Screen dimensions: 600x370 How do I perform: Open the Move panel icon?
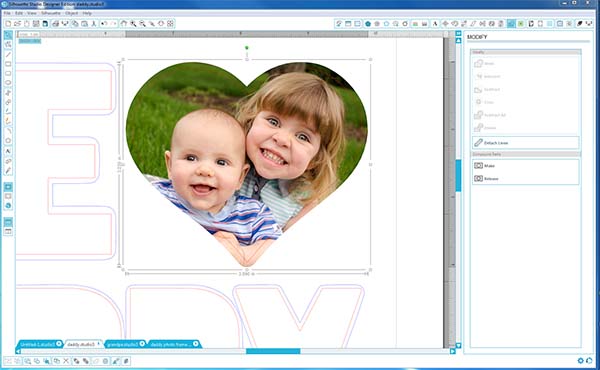click(445, 24)
